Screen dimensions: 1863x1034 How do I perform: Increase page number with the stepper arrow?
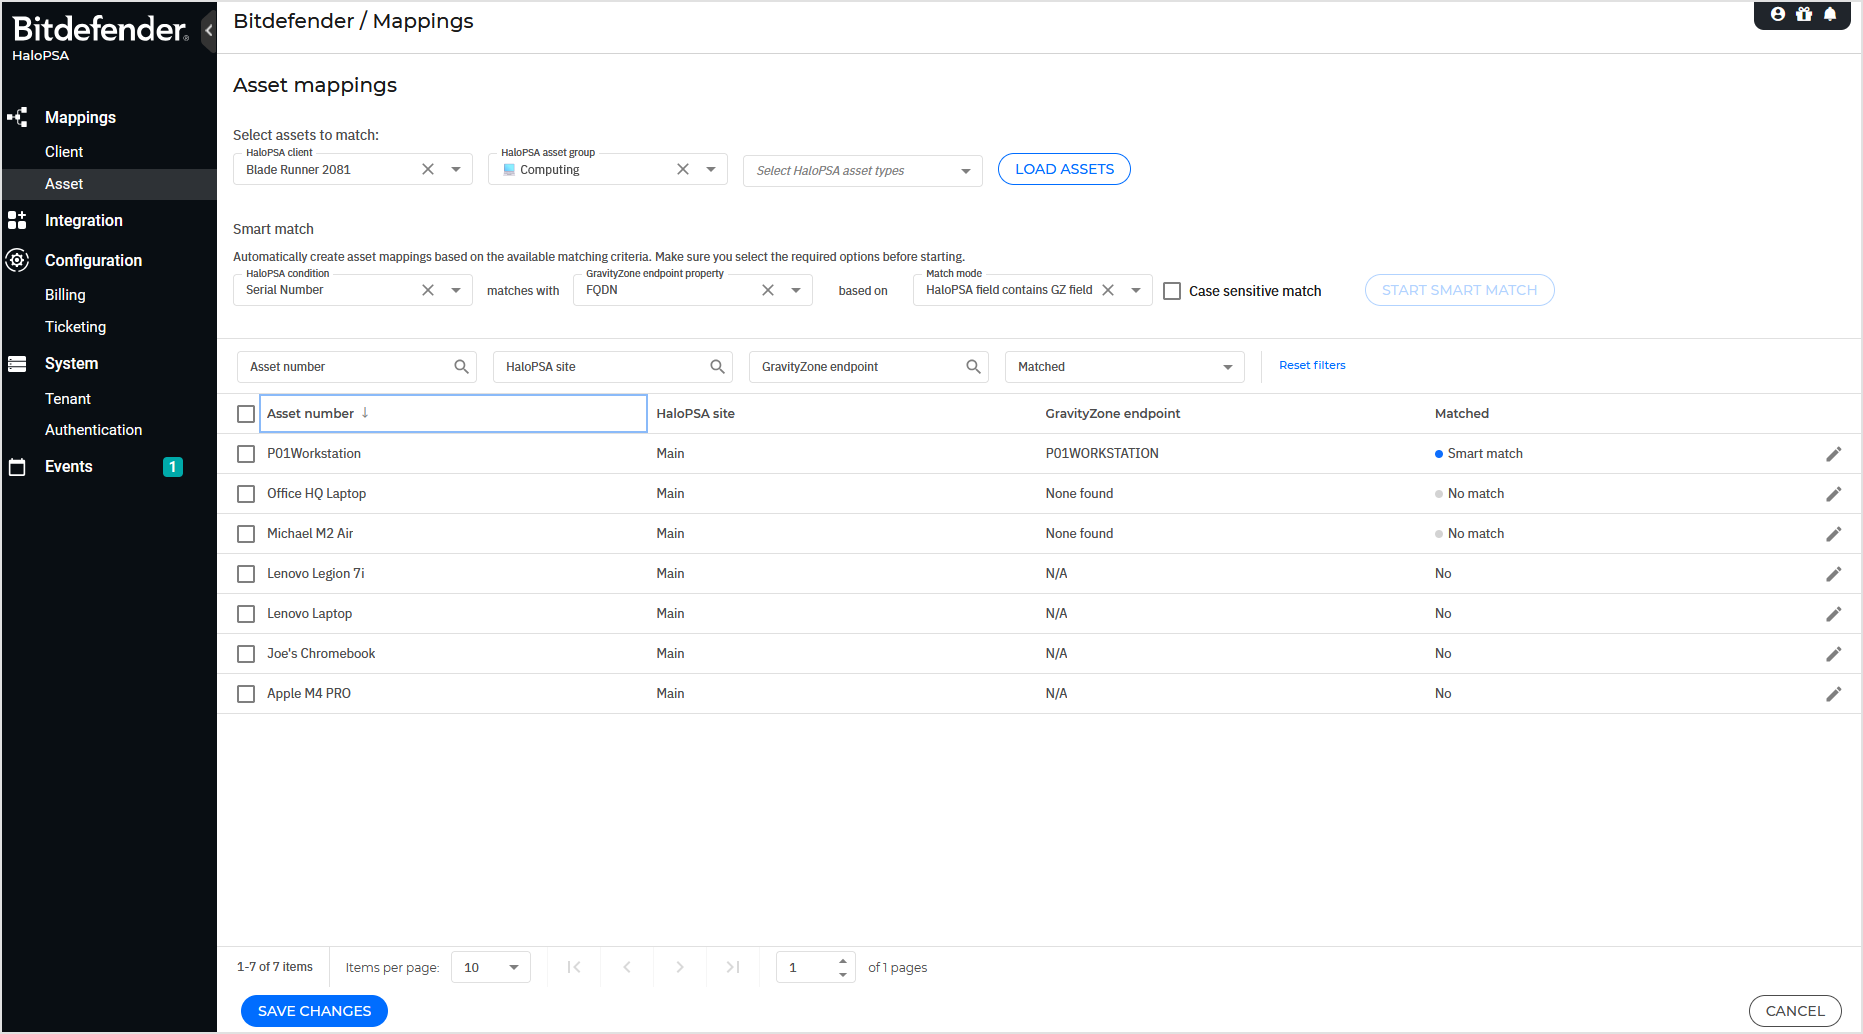coord(842,961)
